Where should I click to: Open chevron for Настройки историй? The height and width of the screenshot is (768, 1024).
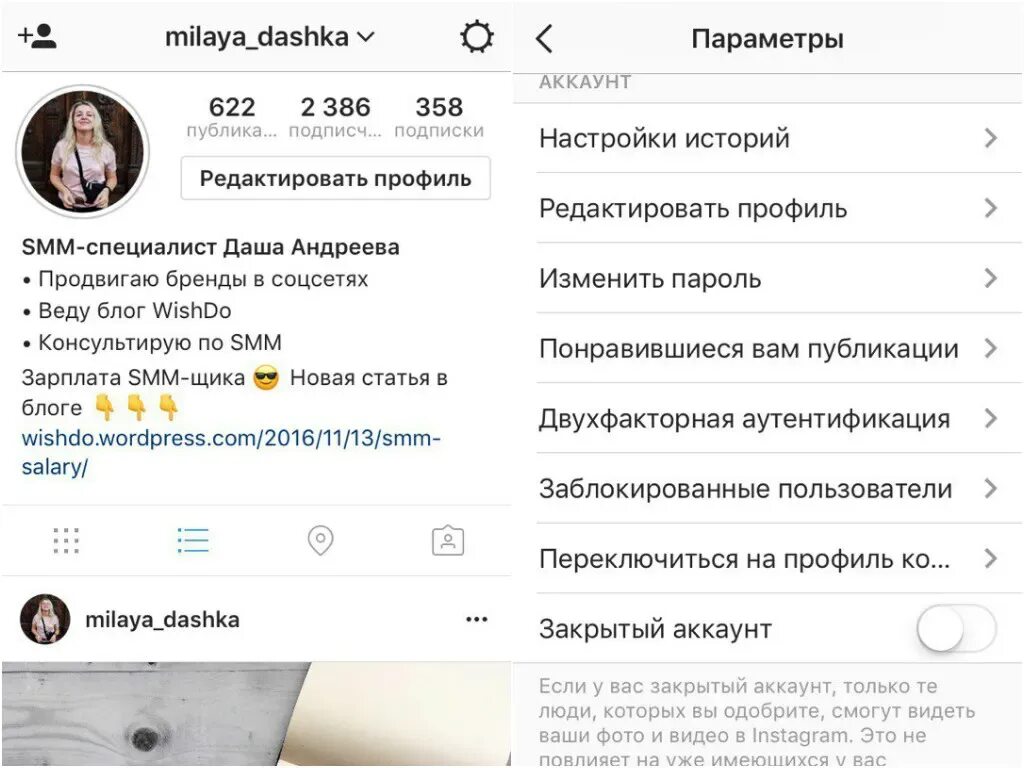(x=991, y=138)
